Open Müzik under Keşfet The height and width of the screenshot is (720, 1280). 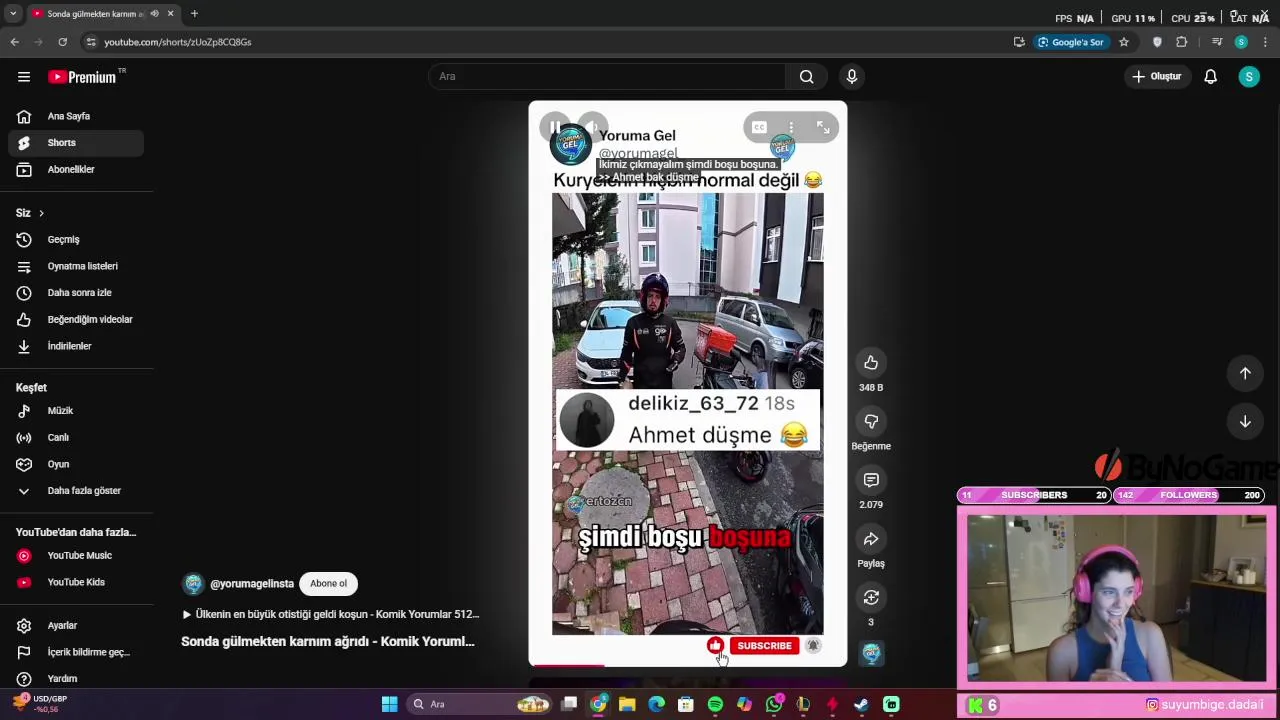coord(75,411)
